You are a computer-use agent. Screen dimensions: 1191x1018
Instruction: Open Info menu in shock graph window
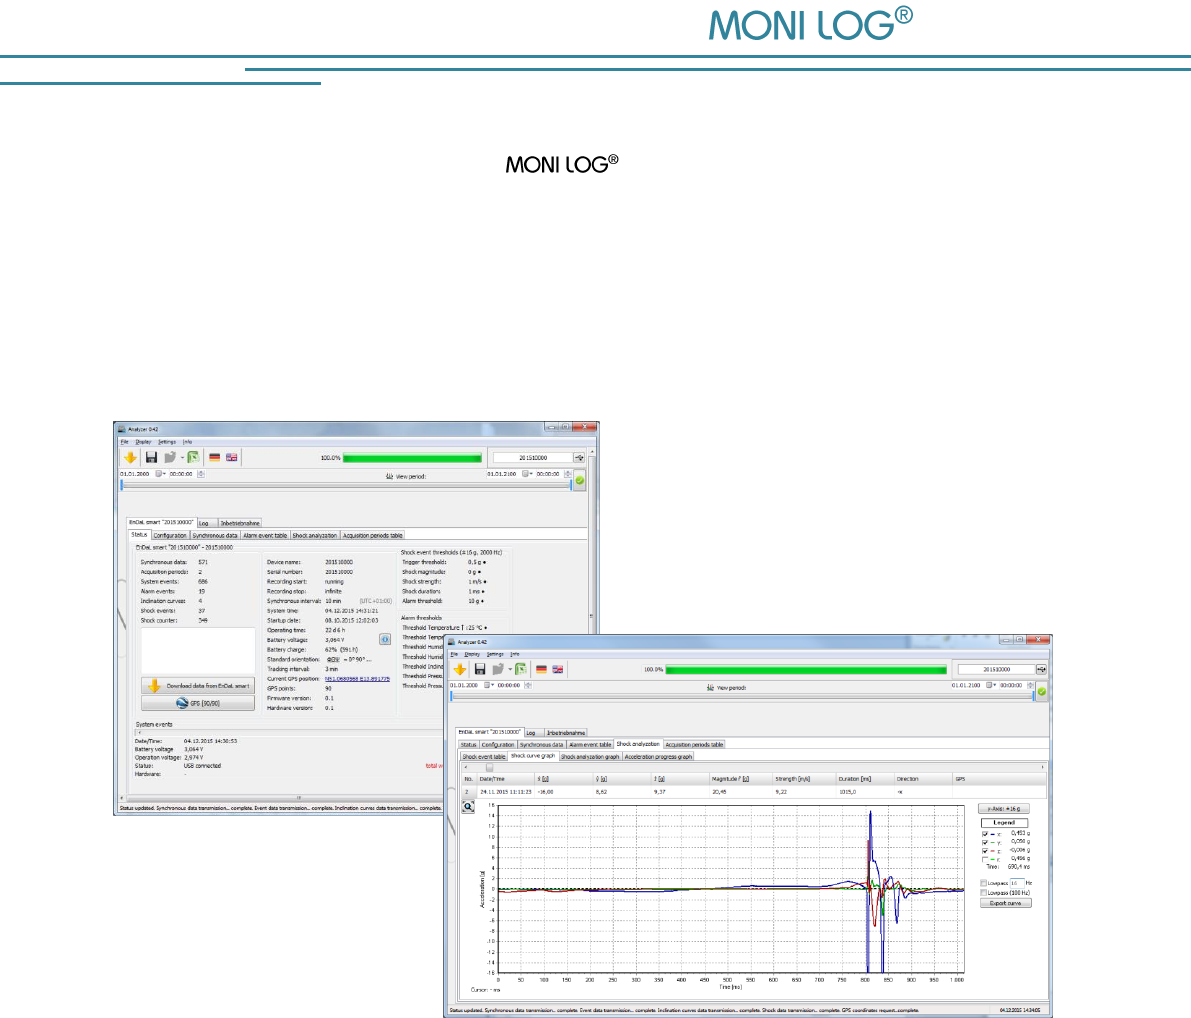click(x=515, y=653)
